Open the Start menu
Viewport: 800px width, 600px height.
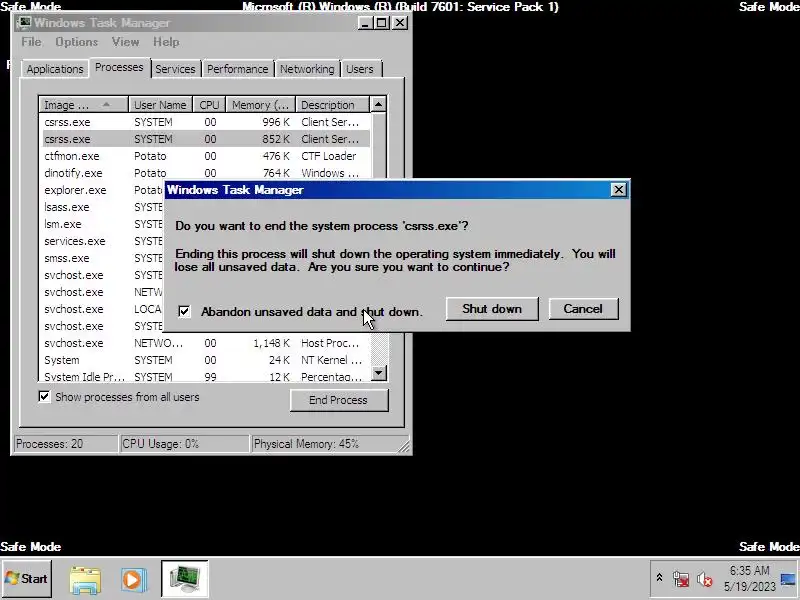(27, 579)
